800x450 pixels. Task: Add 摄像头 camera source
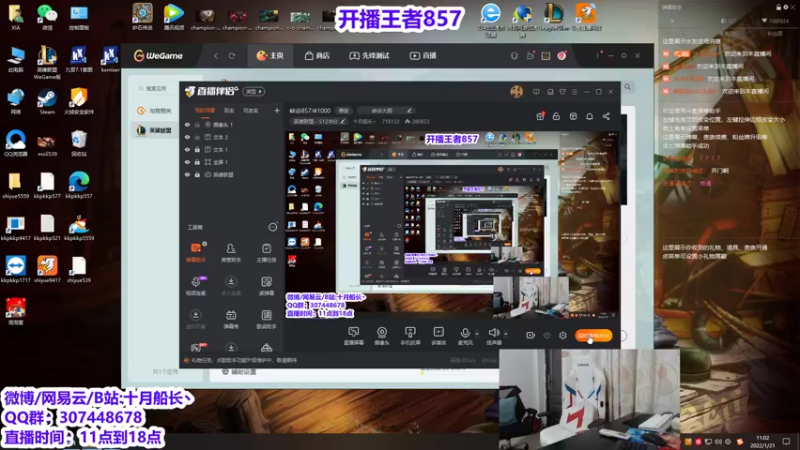click(382, 336)
